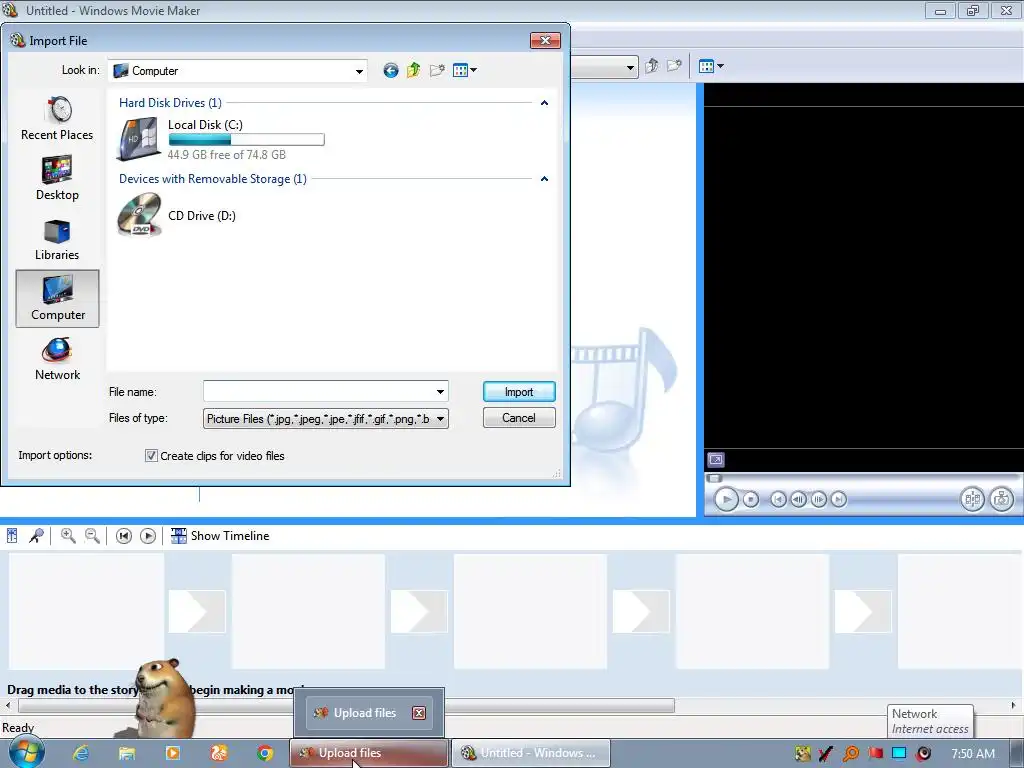The height and width of the screenshot is (768, 1024).
Task: Click the Upload files preview thumbnail
Action: click(369, 713)
